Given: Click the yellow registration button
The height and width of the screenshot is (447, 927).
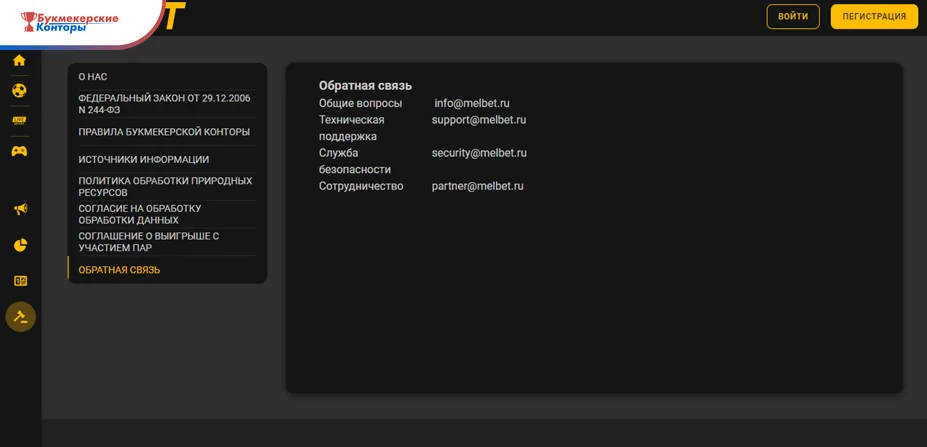Looking at the screenshot, I should click(x=874, y=17).
